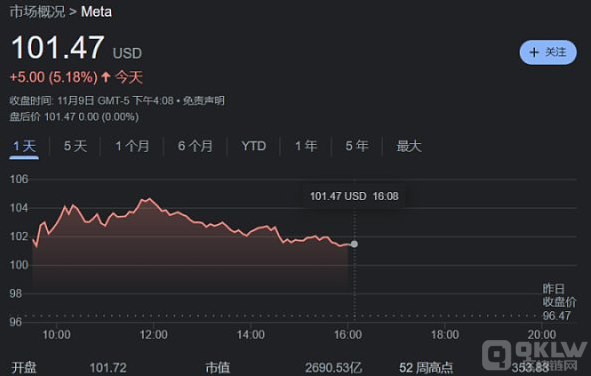The height and width of the screenshot is (376, 591).
Task: Click the 昨日收盘价 96.47 label
Action: pyautogui.click(x=559, y=302)
